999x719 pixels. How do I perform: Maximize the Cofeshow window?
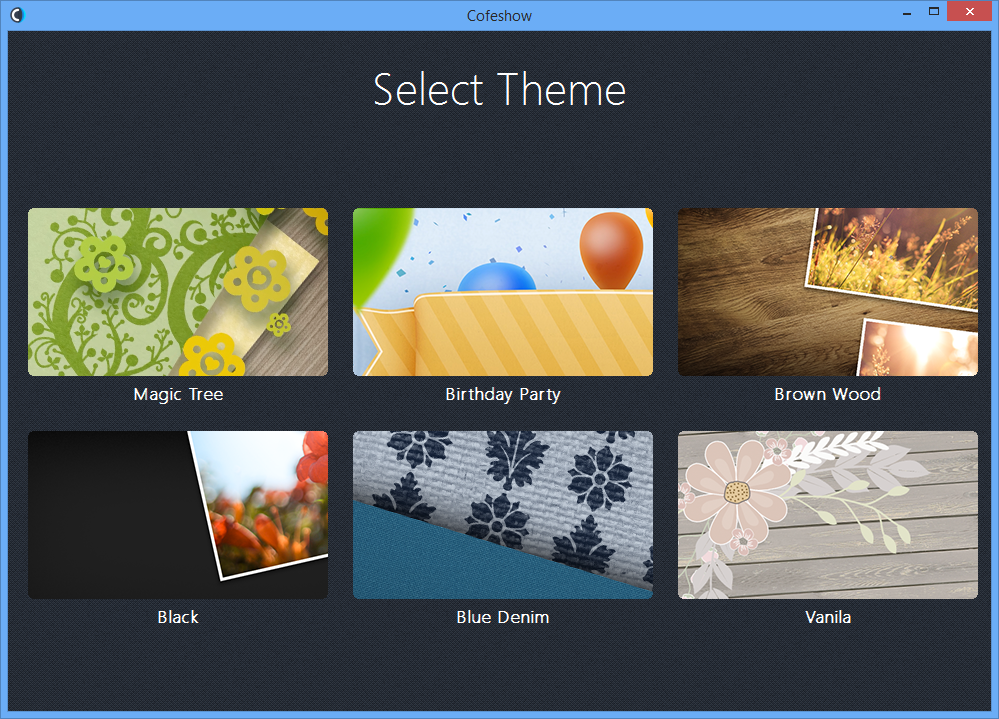click(x=934, y=11)
